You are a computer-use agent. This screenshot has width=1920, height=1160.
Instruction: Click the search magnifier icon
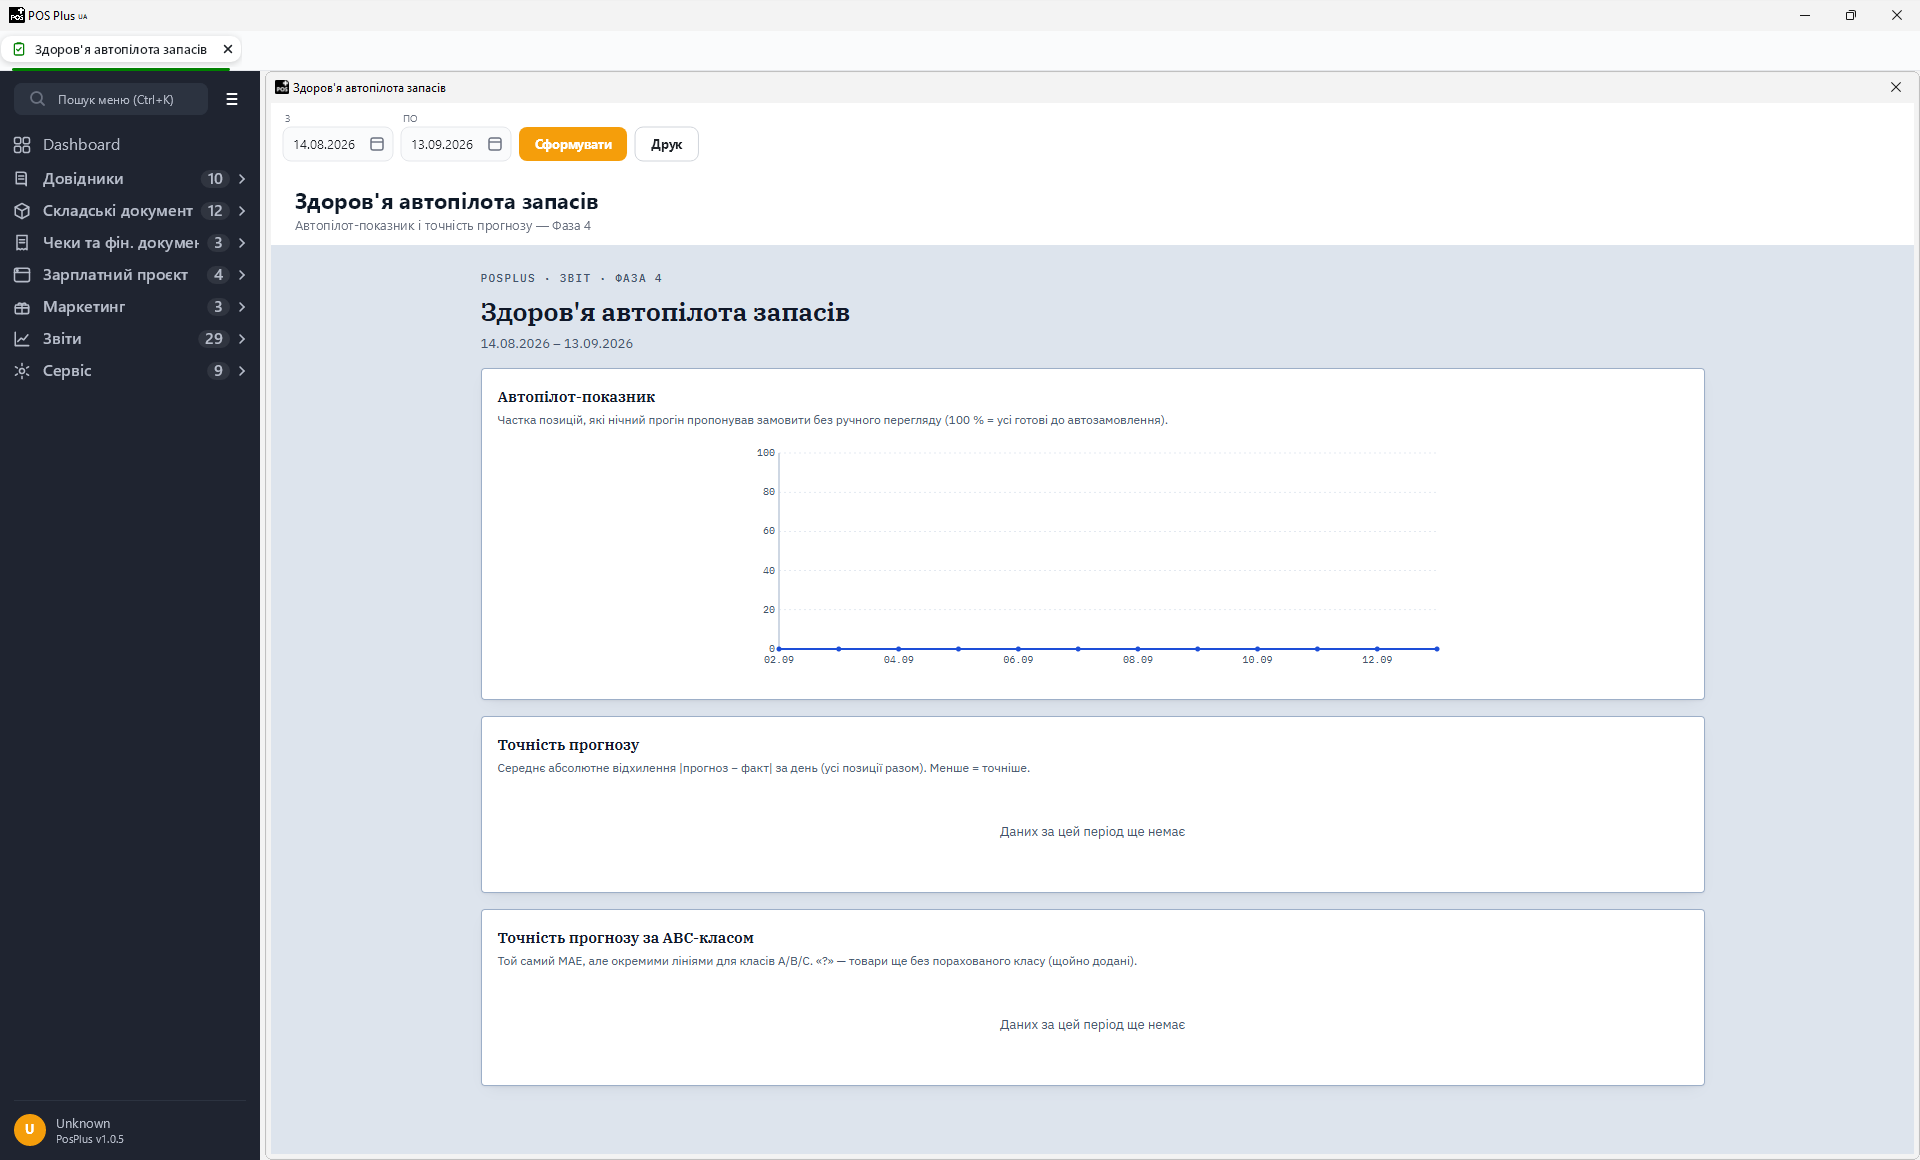pos(38,99)
